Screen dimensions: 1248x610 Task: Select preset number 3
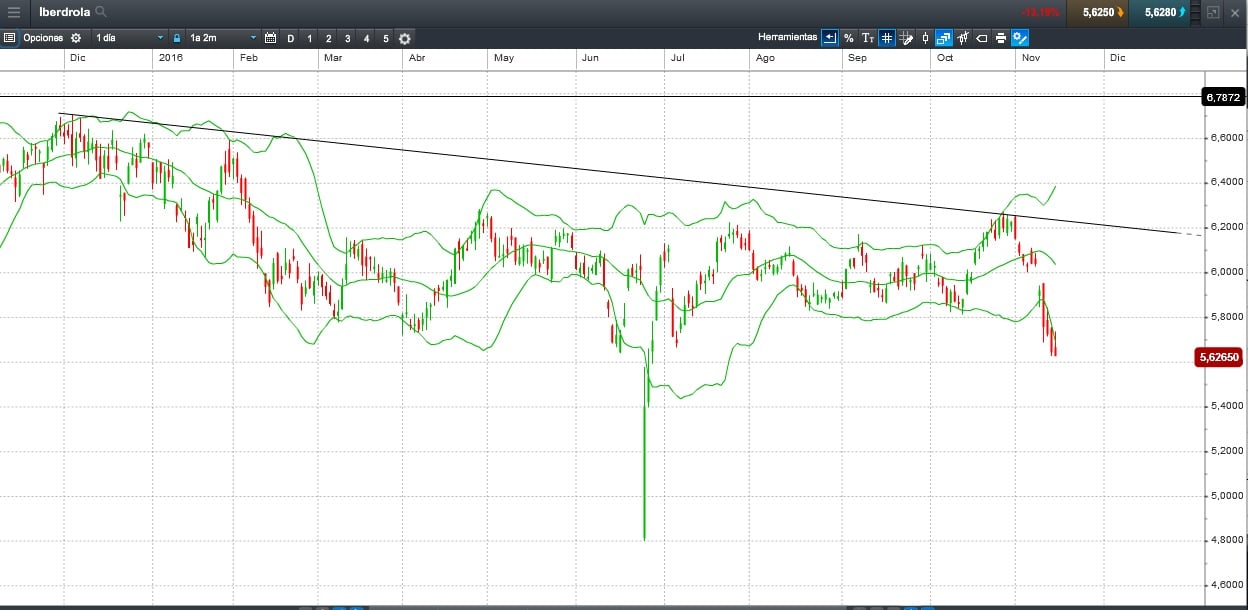point(347,38)
